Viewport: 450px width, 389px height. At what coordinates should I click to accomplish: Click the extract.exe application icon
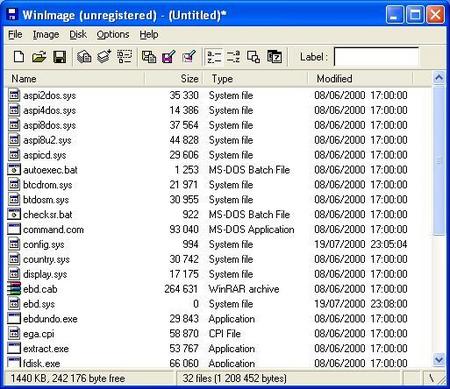click(14, 348)
